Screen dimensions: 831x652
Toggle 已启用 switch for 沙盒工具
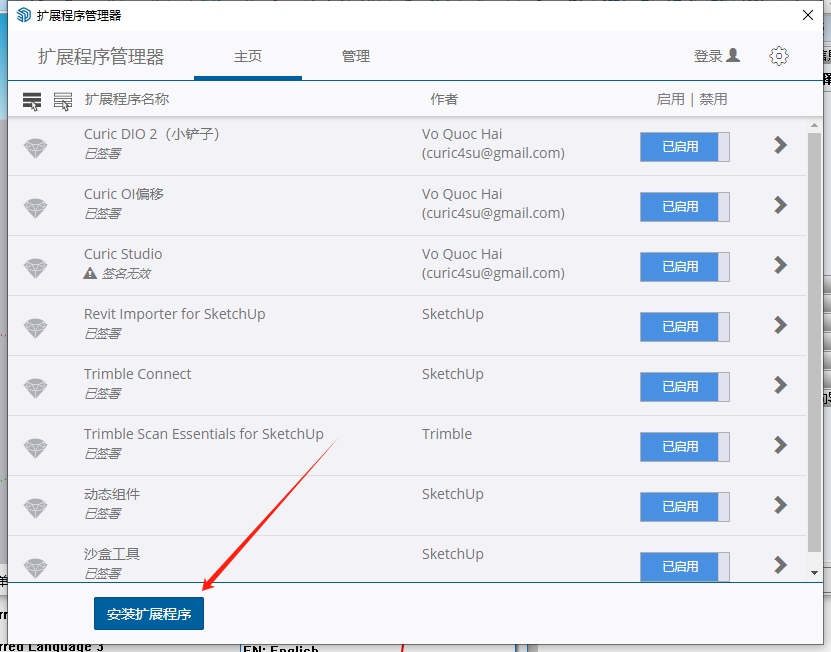(x=685, y=566)
